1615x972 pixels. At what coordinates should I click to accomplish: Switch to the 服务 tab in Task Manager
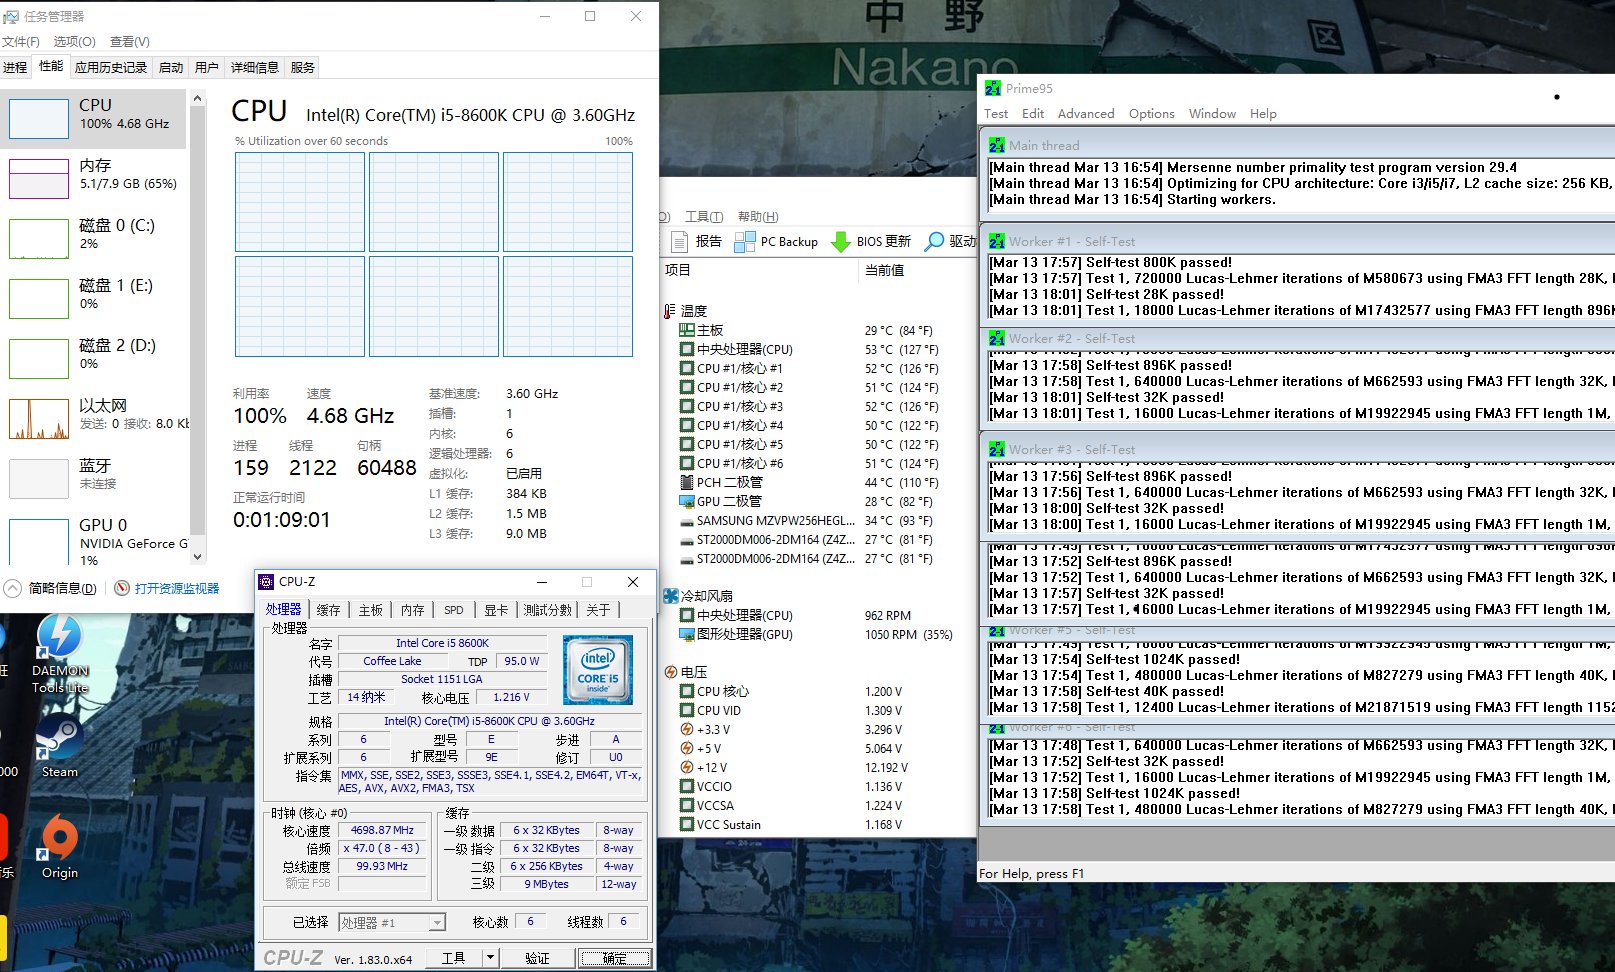pos(303,67)
